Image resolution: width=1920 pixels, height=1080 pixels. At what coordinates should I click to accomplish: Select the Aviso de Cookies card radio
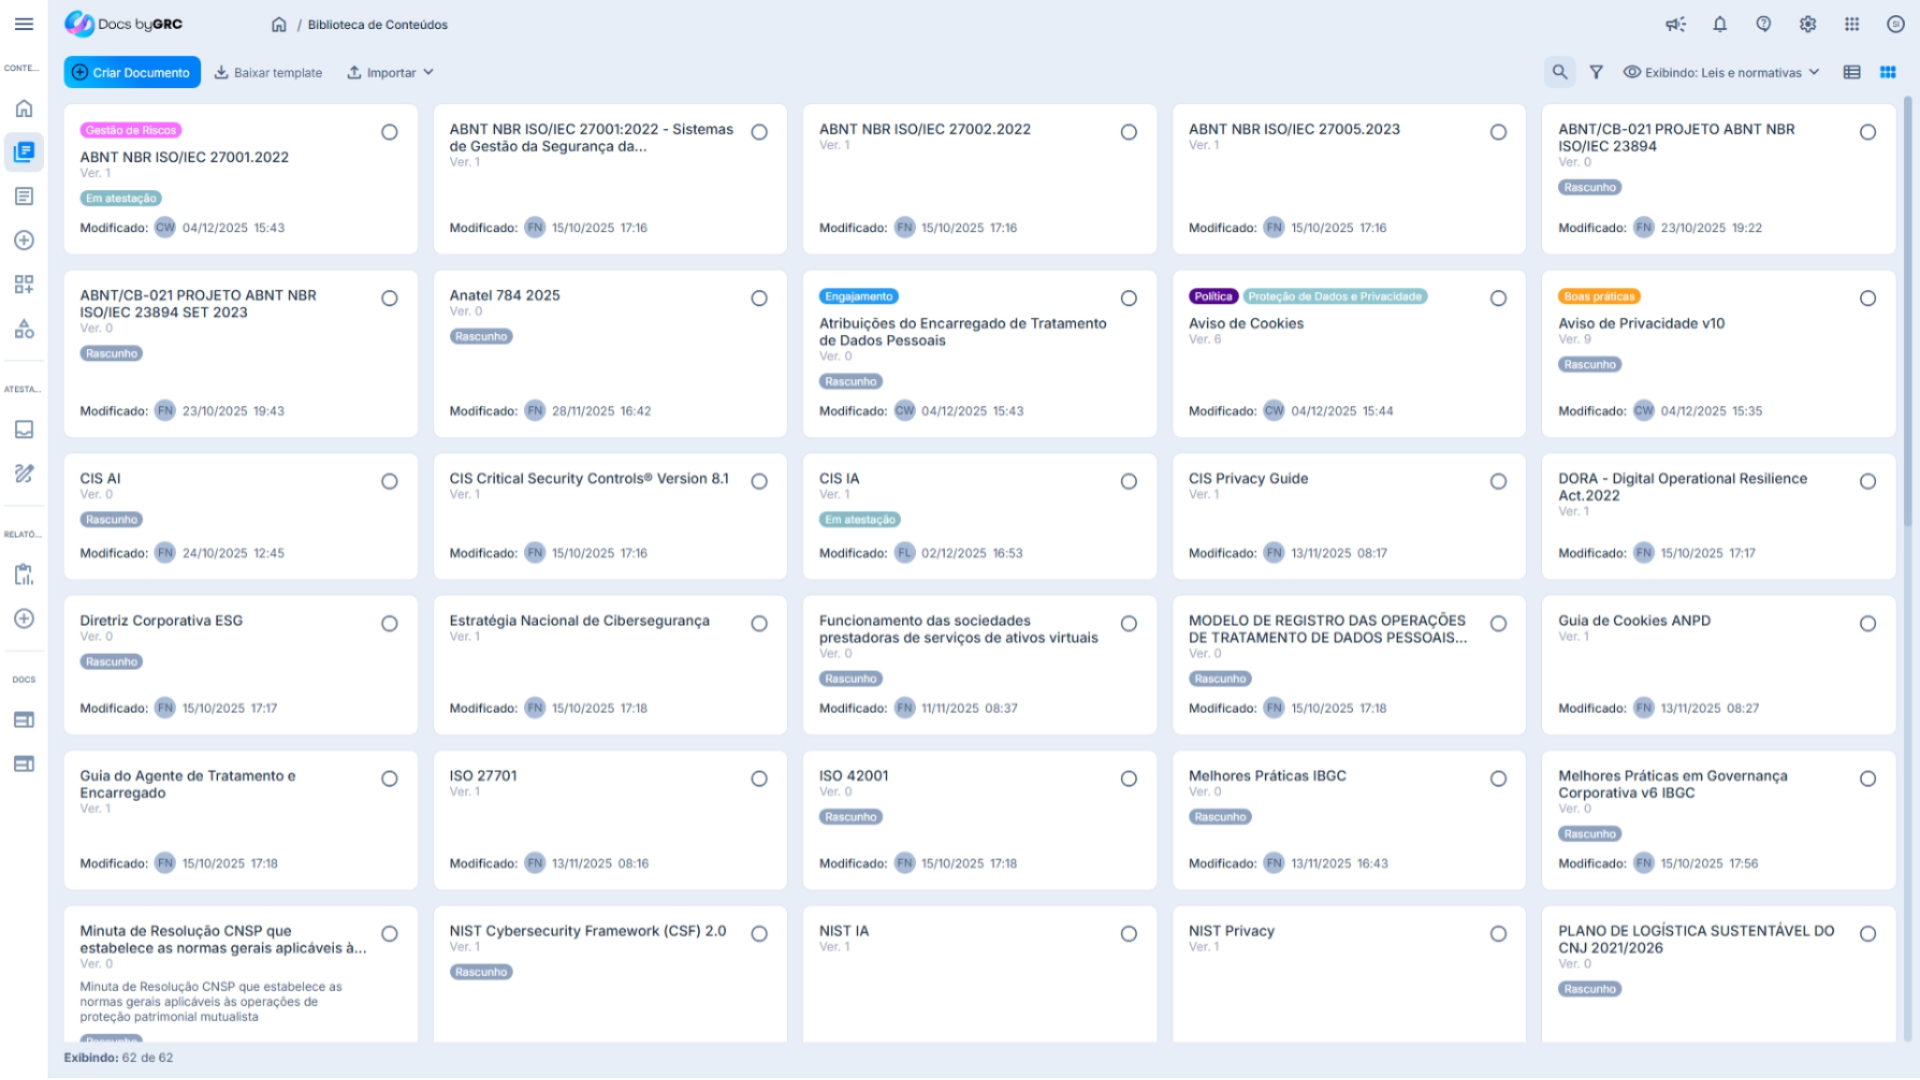coord(1497,298)
